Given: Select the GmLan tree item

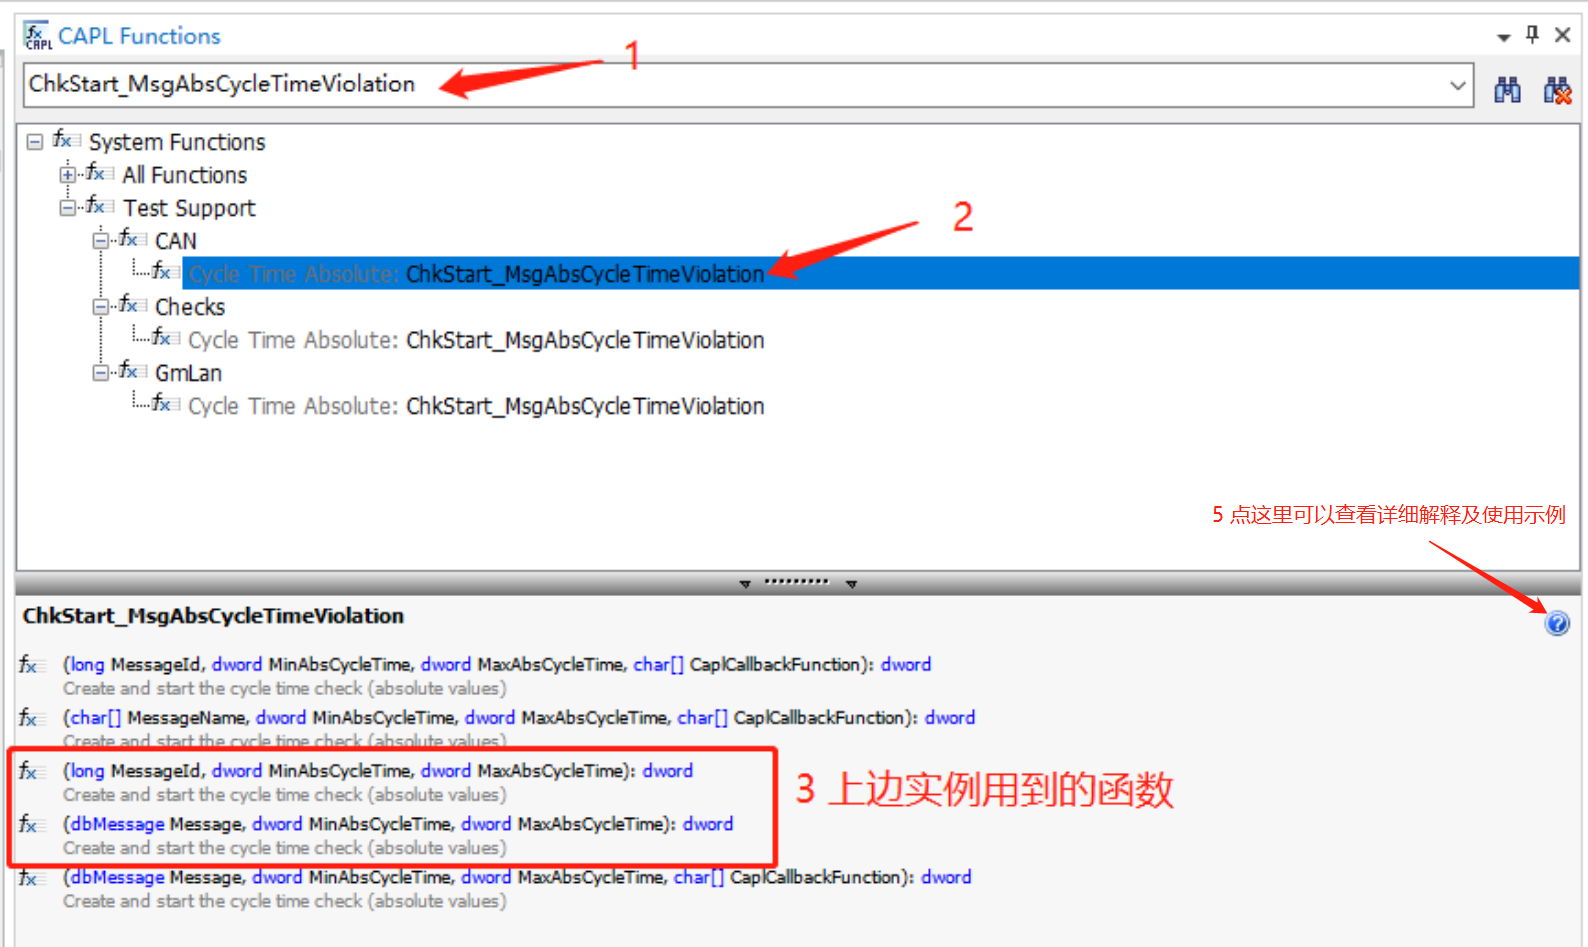Looking at the screenshot, I should coord(188,373).
